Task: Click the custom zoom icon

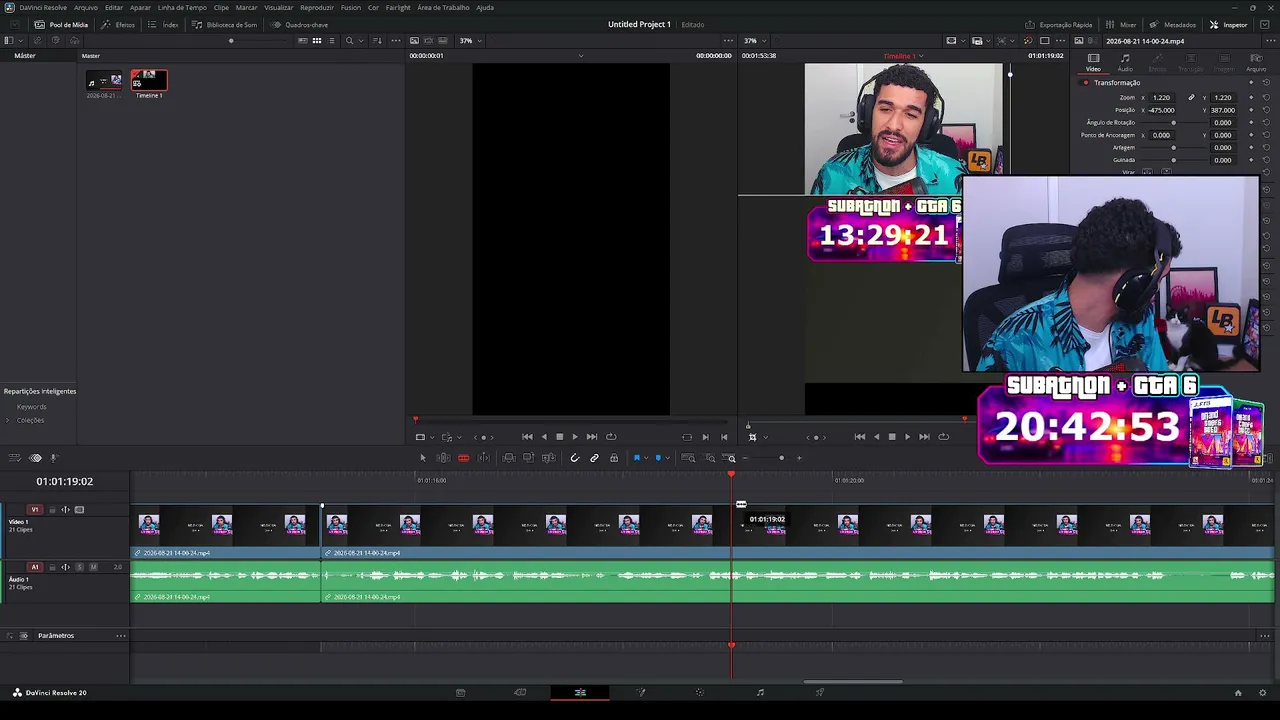Action: coord(731,458)
